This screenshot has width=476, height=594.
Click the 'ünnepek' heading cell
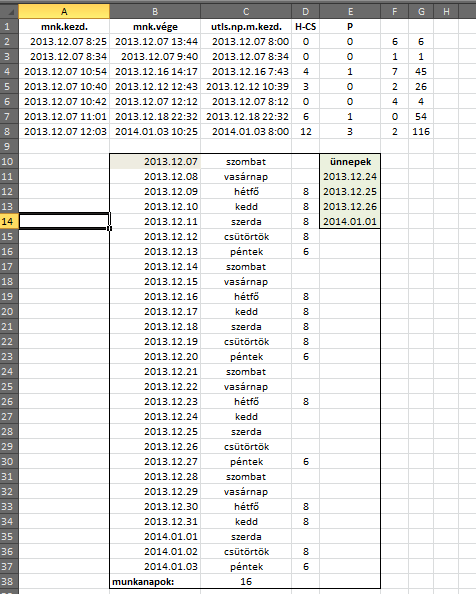tap(350, 162)
